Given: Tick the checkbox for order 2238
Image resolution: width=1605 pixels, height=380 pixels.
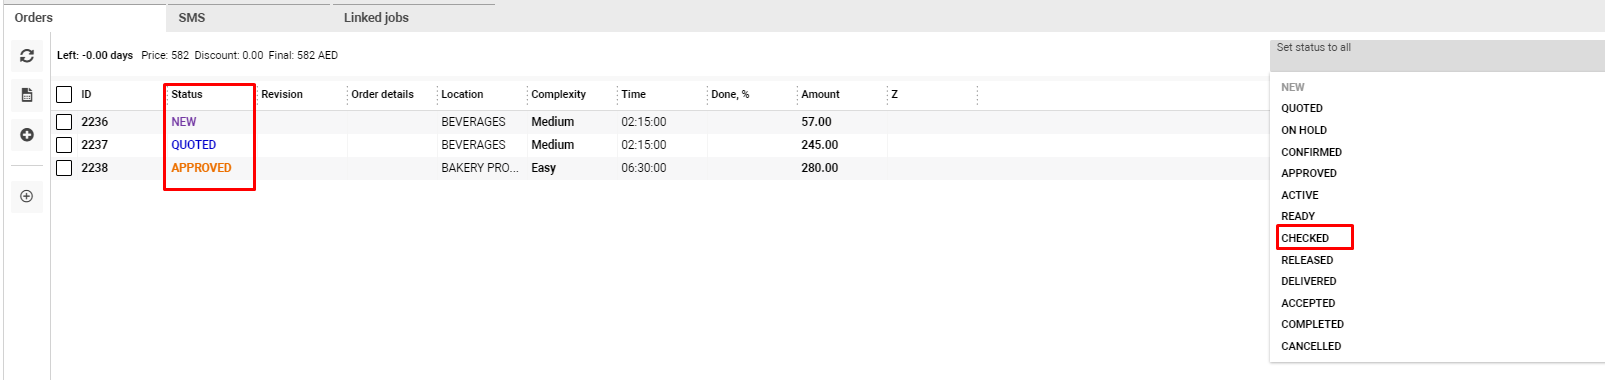Looking at the screenshot, I should point(64,168).
